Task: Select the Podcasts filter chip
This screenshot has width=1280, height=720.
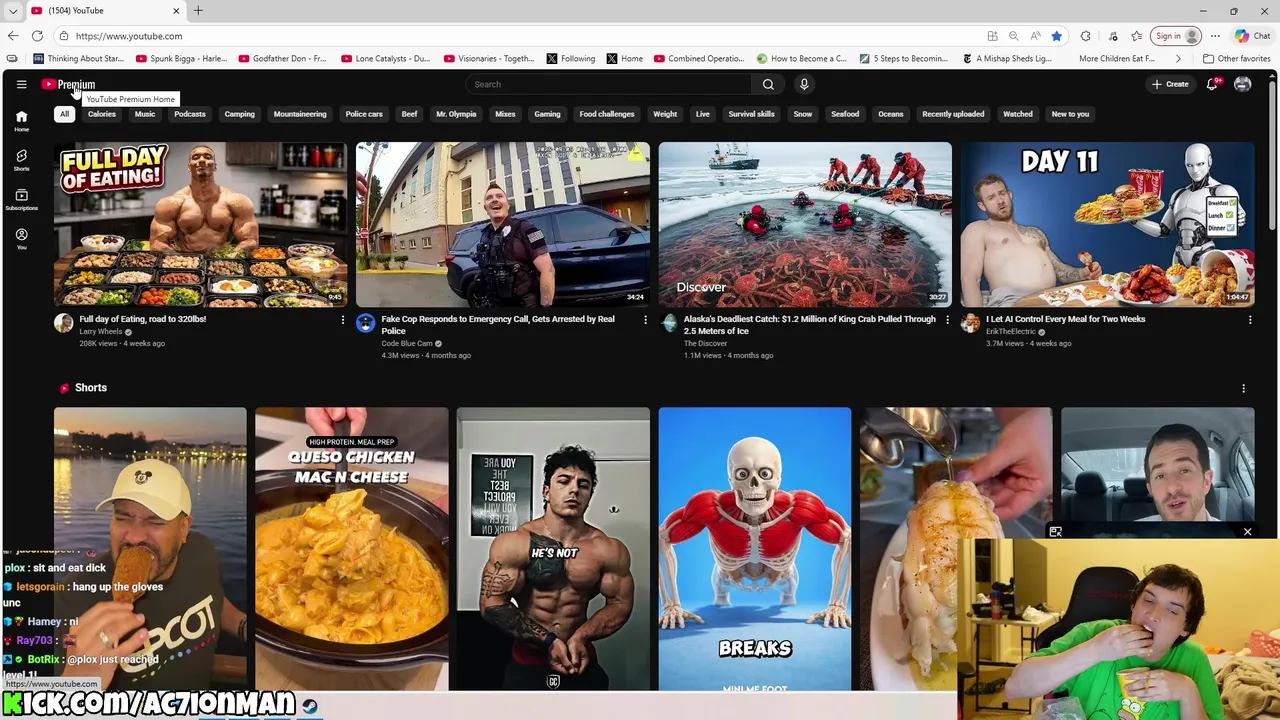Action: coord(189,114)
